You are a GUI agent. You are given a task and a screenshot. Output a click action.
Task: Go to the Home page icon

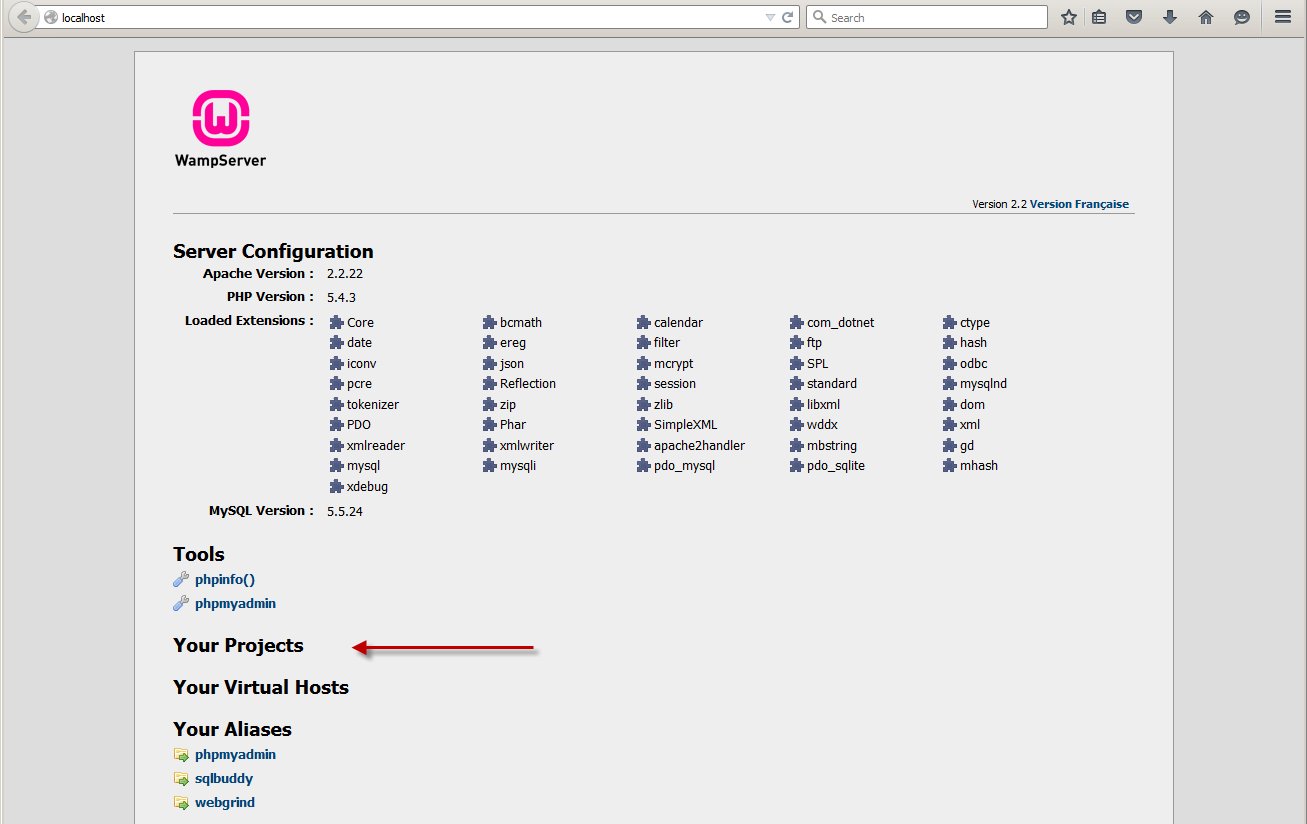click(1205, 17)
